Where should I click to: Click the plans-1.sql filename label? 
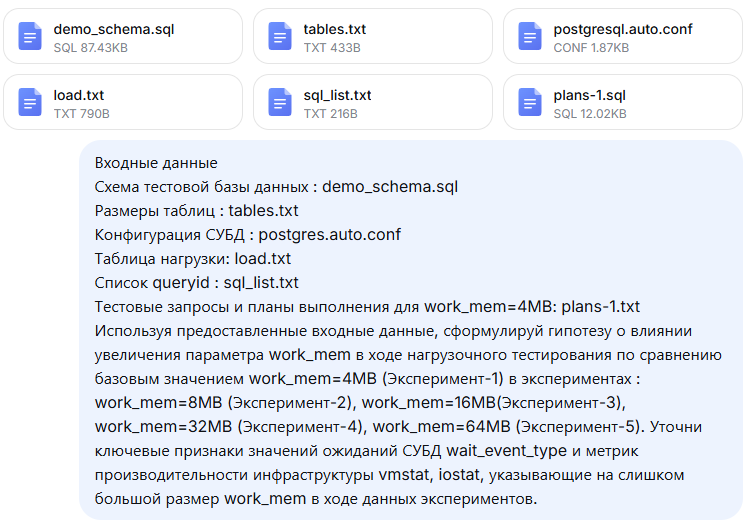pyautogui.click(x=590, y=95)
